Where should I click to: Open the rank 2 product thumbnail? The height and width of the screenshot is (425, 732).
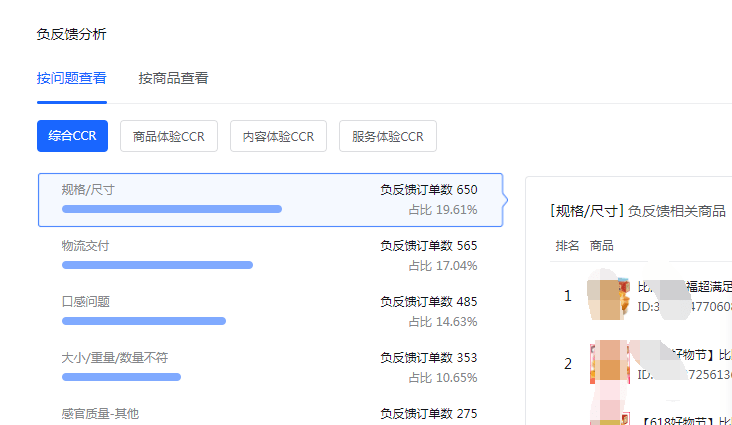[608, 363]
